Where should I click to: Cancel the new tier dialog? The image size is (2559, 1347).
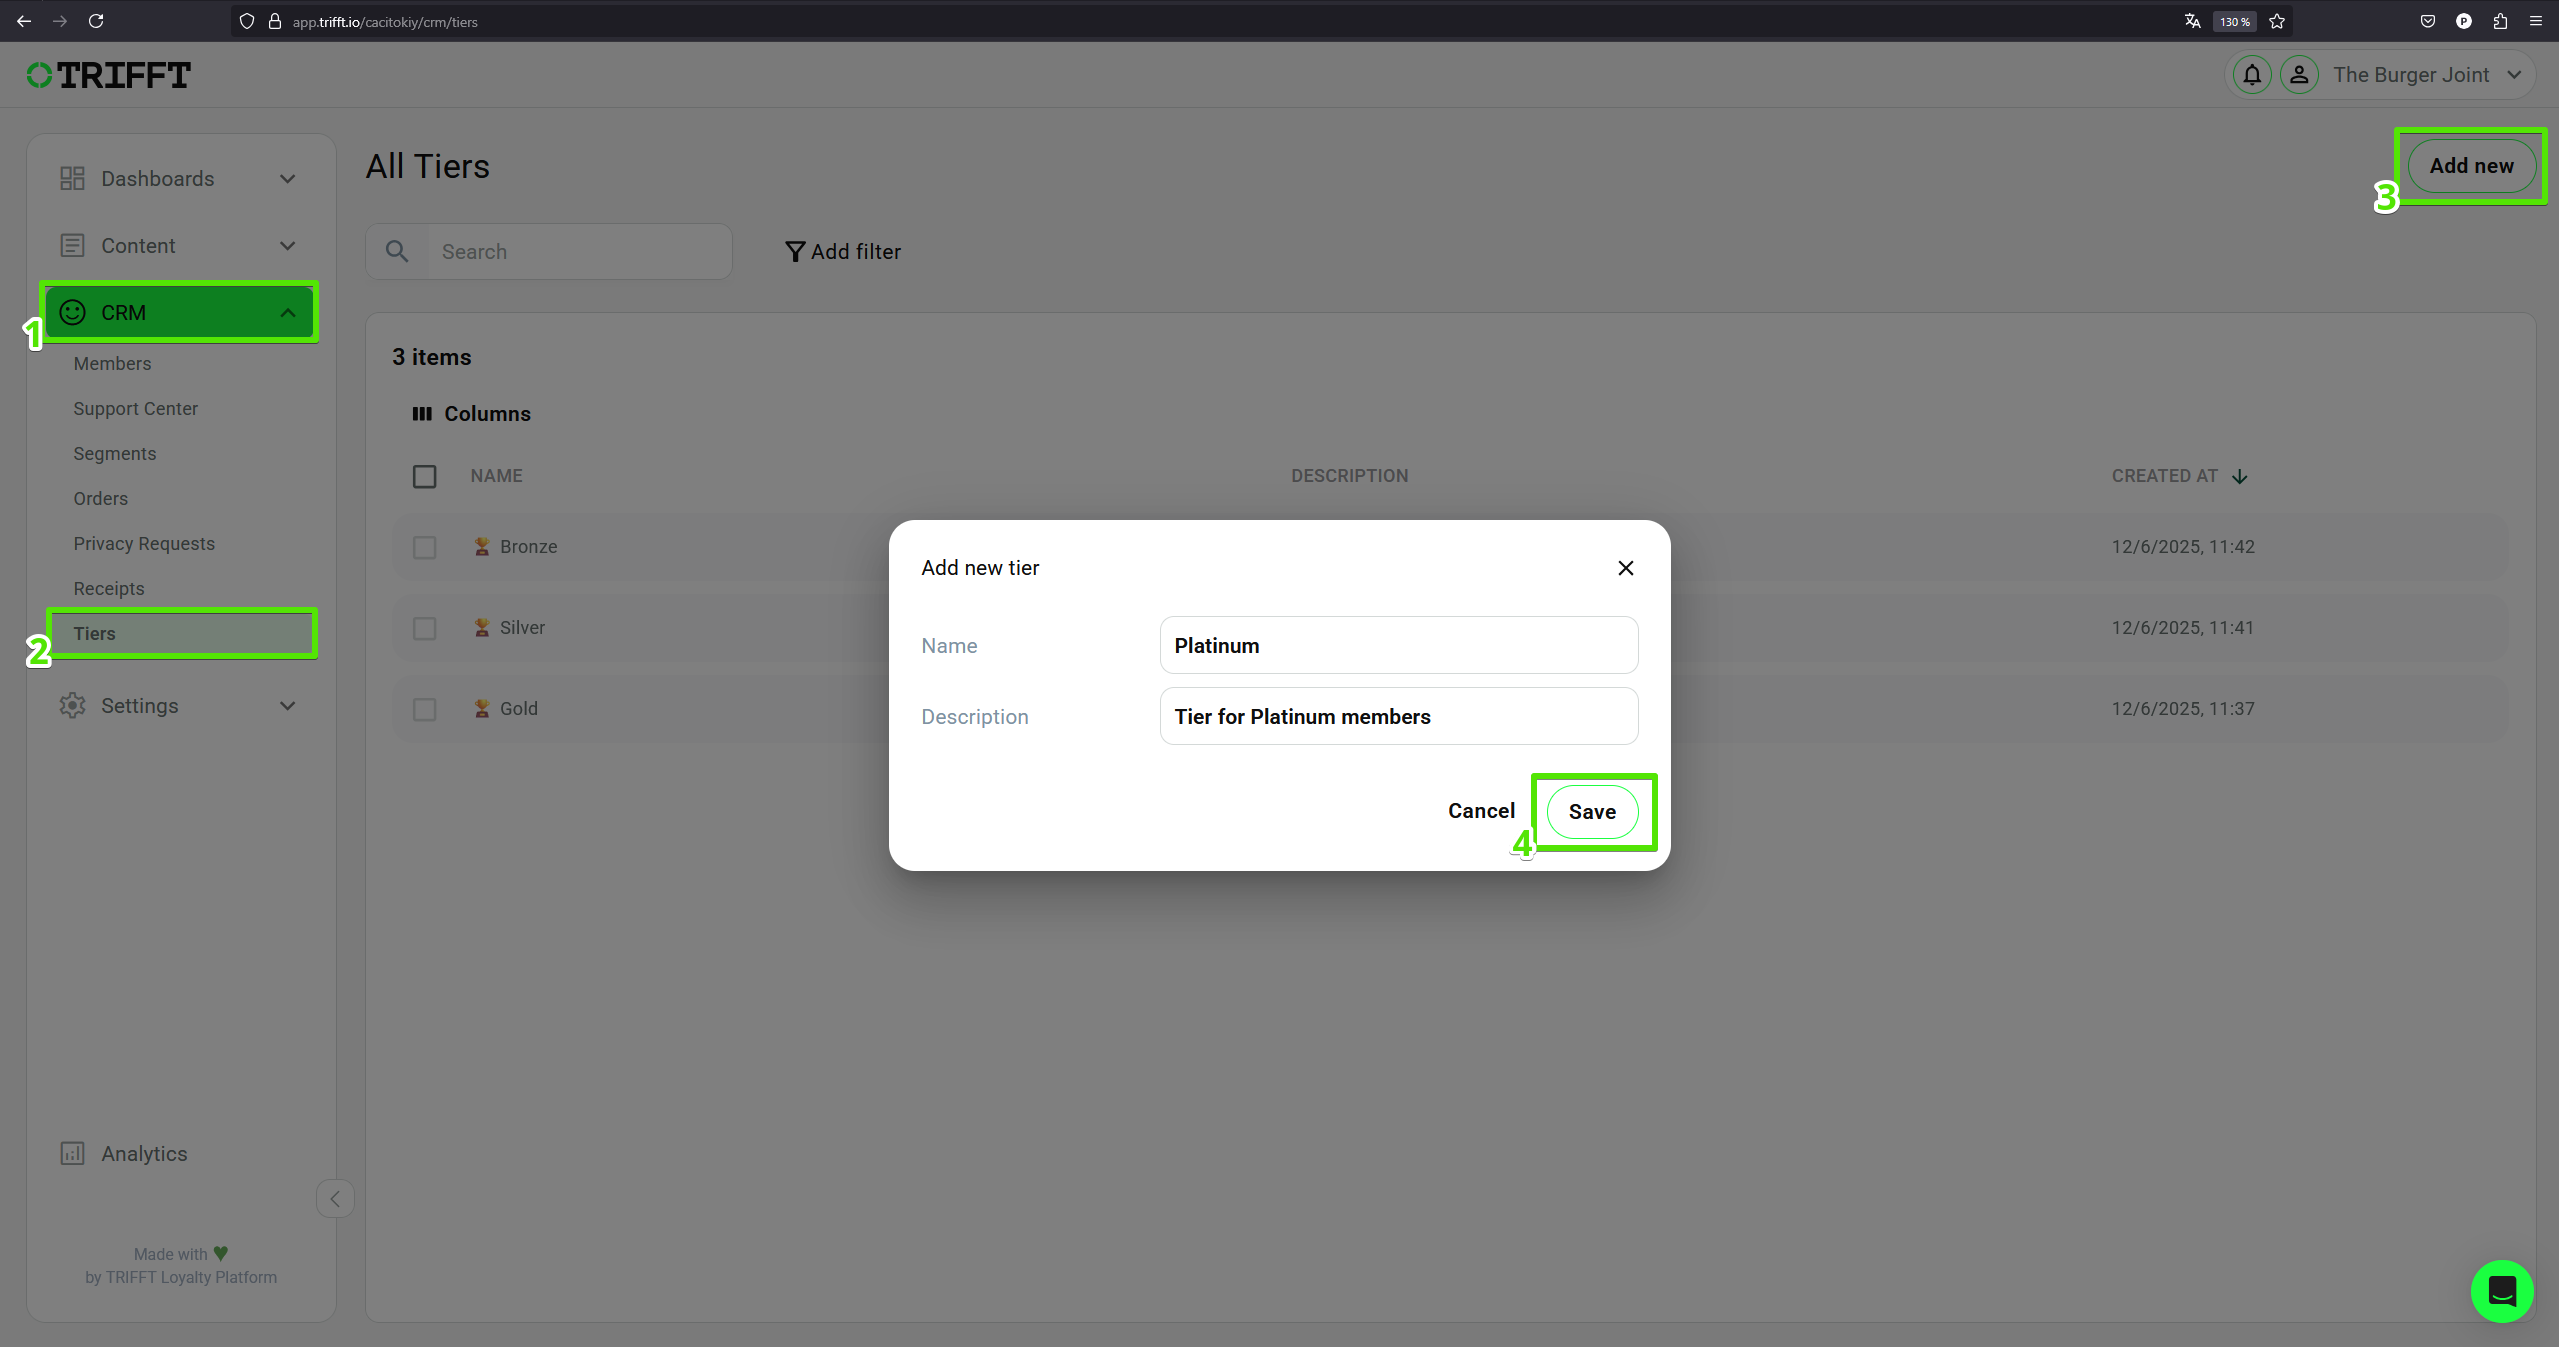click(x=1480, y=811)
